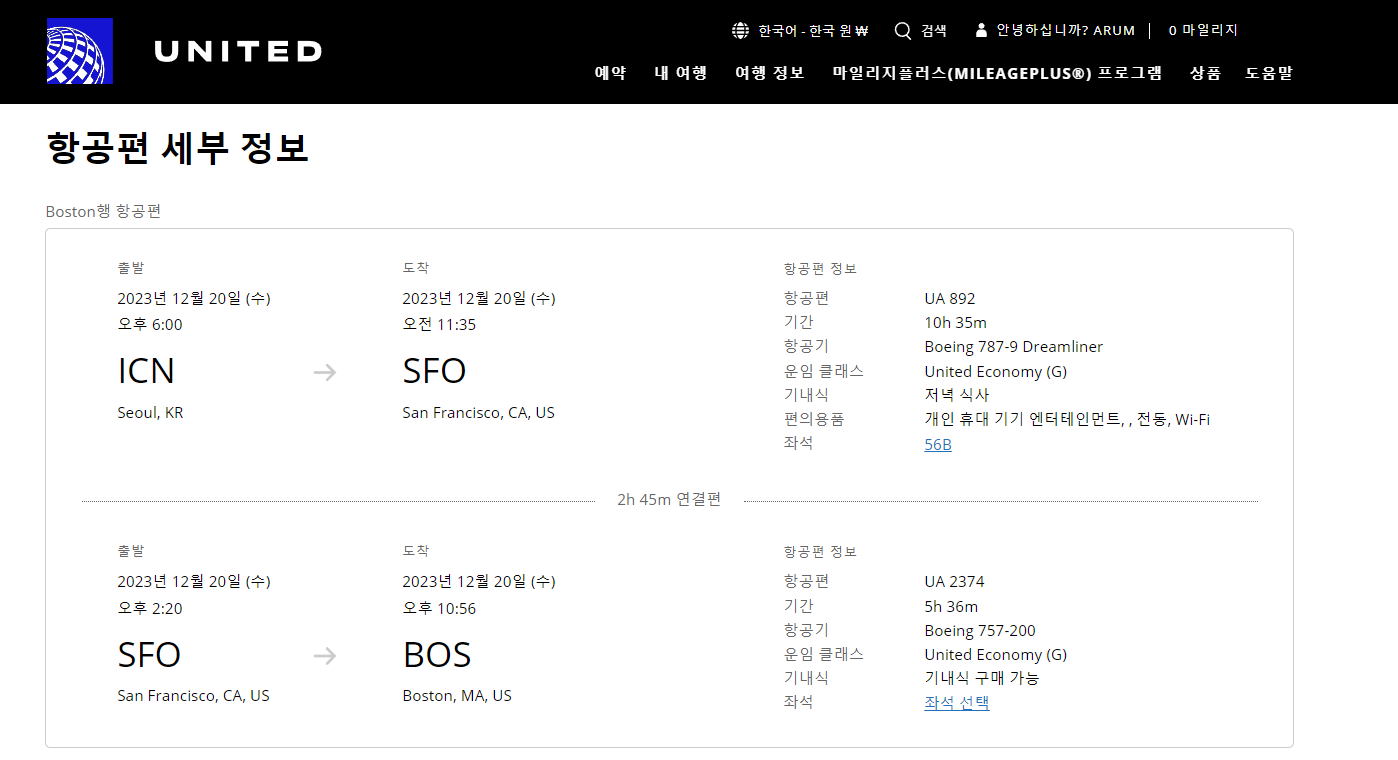Click the arrow between SFO and BOS
The height and width of the screenshot is (760, 1398).
(x=325, y=656)
